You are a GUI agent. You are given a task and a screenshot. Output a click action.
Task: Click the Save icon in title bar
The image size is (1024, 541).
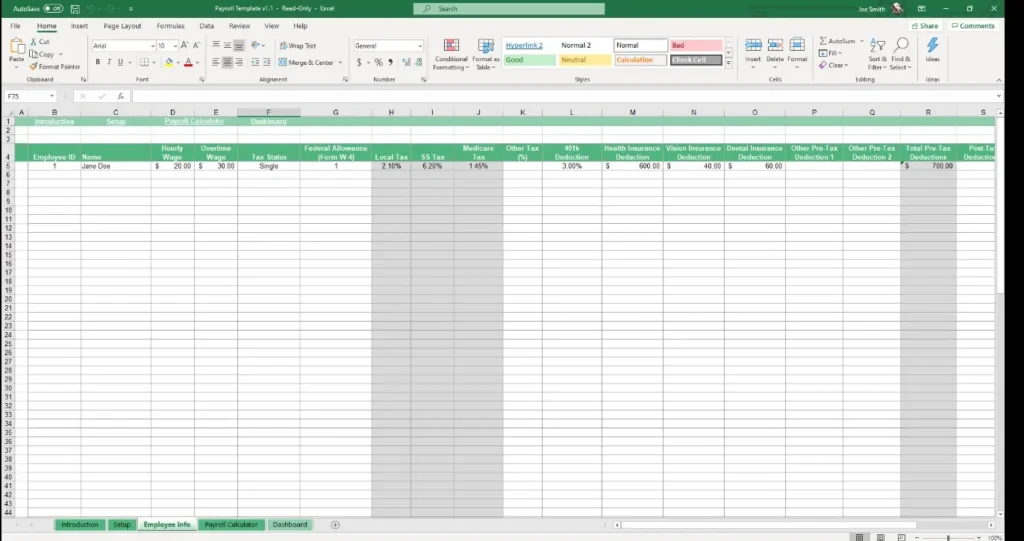coord(75,9)
